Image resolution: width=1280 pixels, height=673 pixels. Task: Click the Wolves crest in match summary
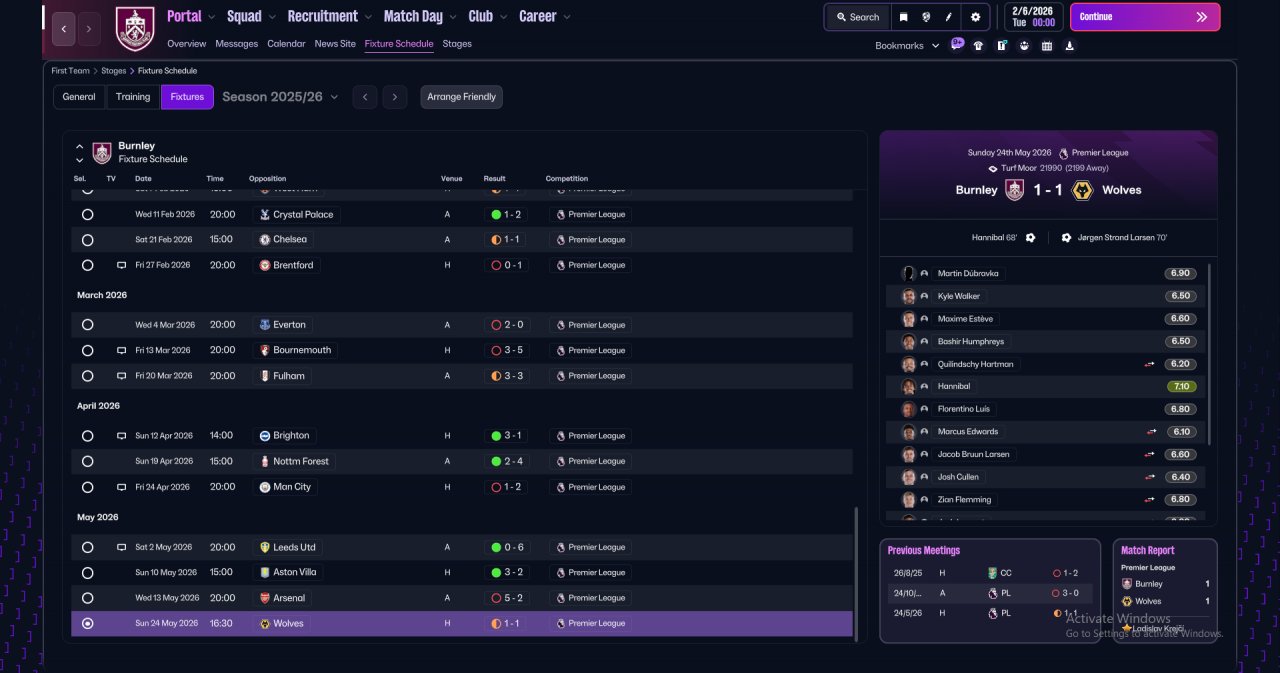click(x=1081, y=190)
